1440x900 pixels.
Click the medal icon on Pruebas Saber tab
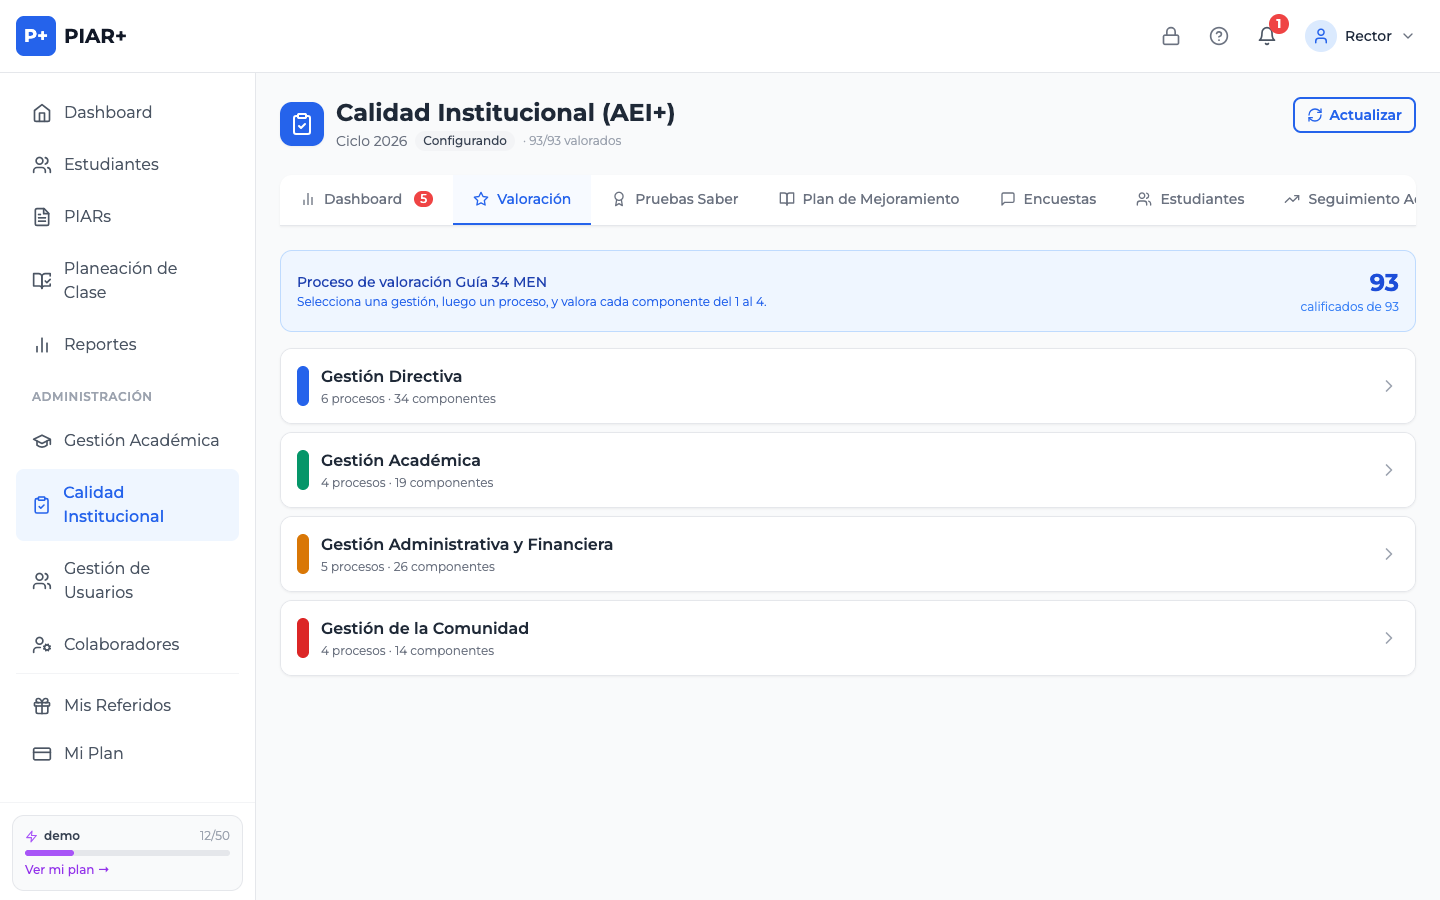click(619, 199)
